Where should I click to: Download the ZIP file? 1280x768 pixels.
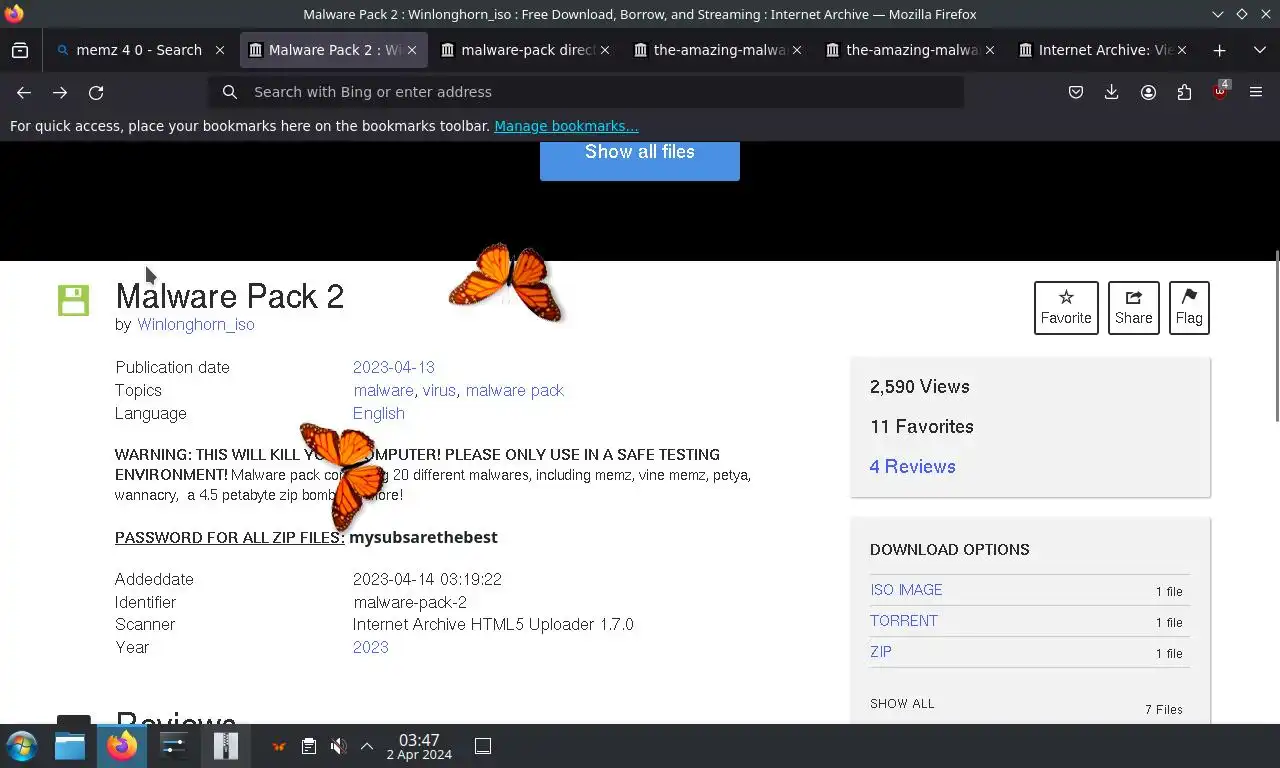[x=881, y=652]
